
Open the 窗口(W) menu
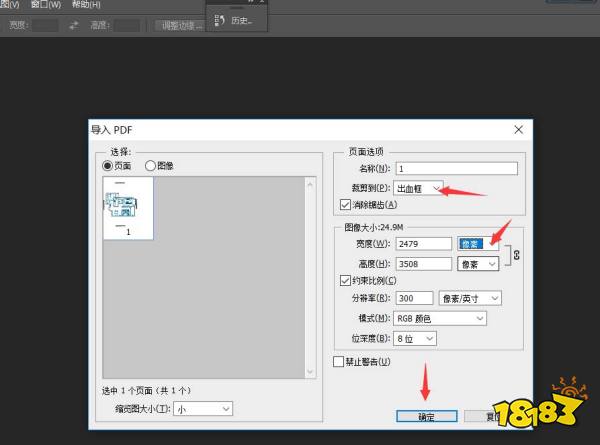[45, 5]
